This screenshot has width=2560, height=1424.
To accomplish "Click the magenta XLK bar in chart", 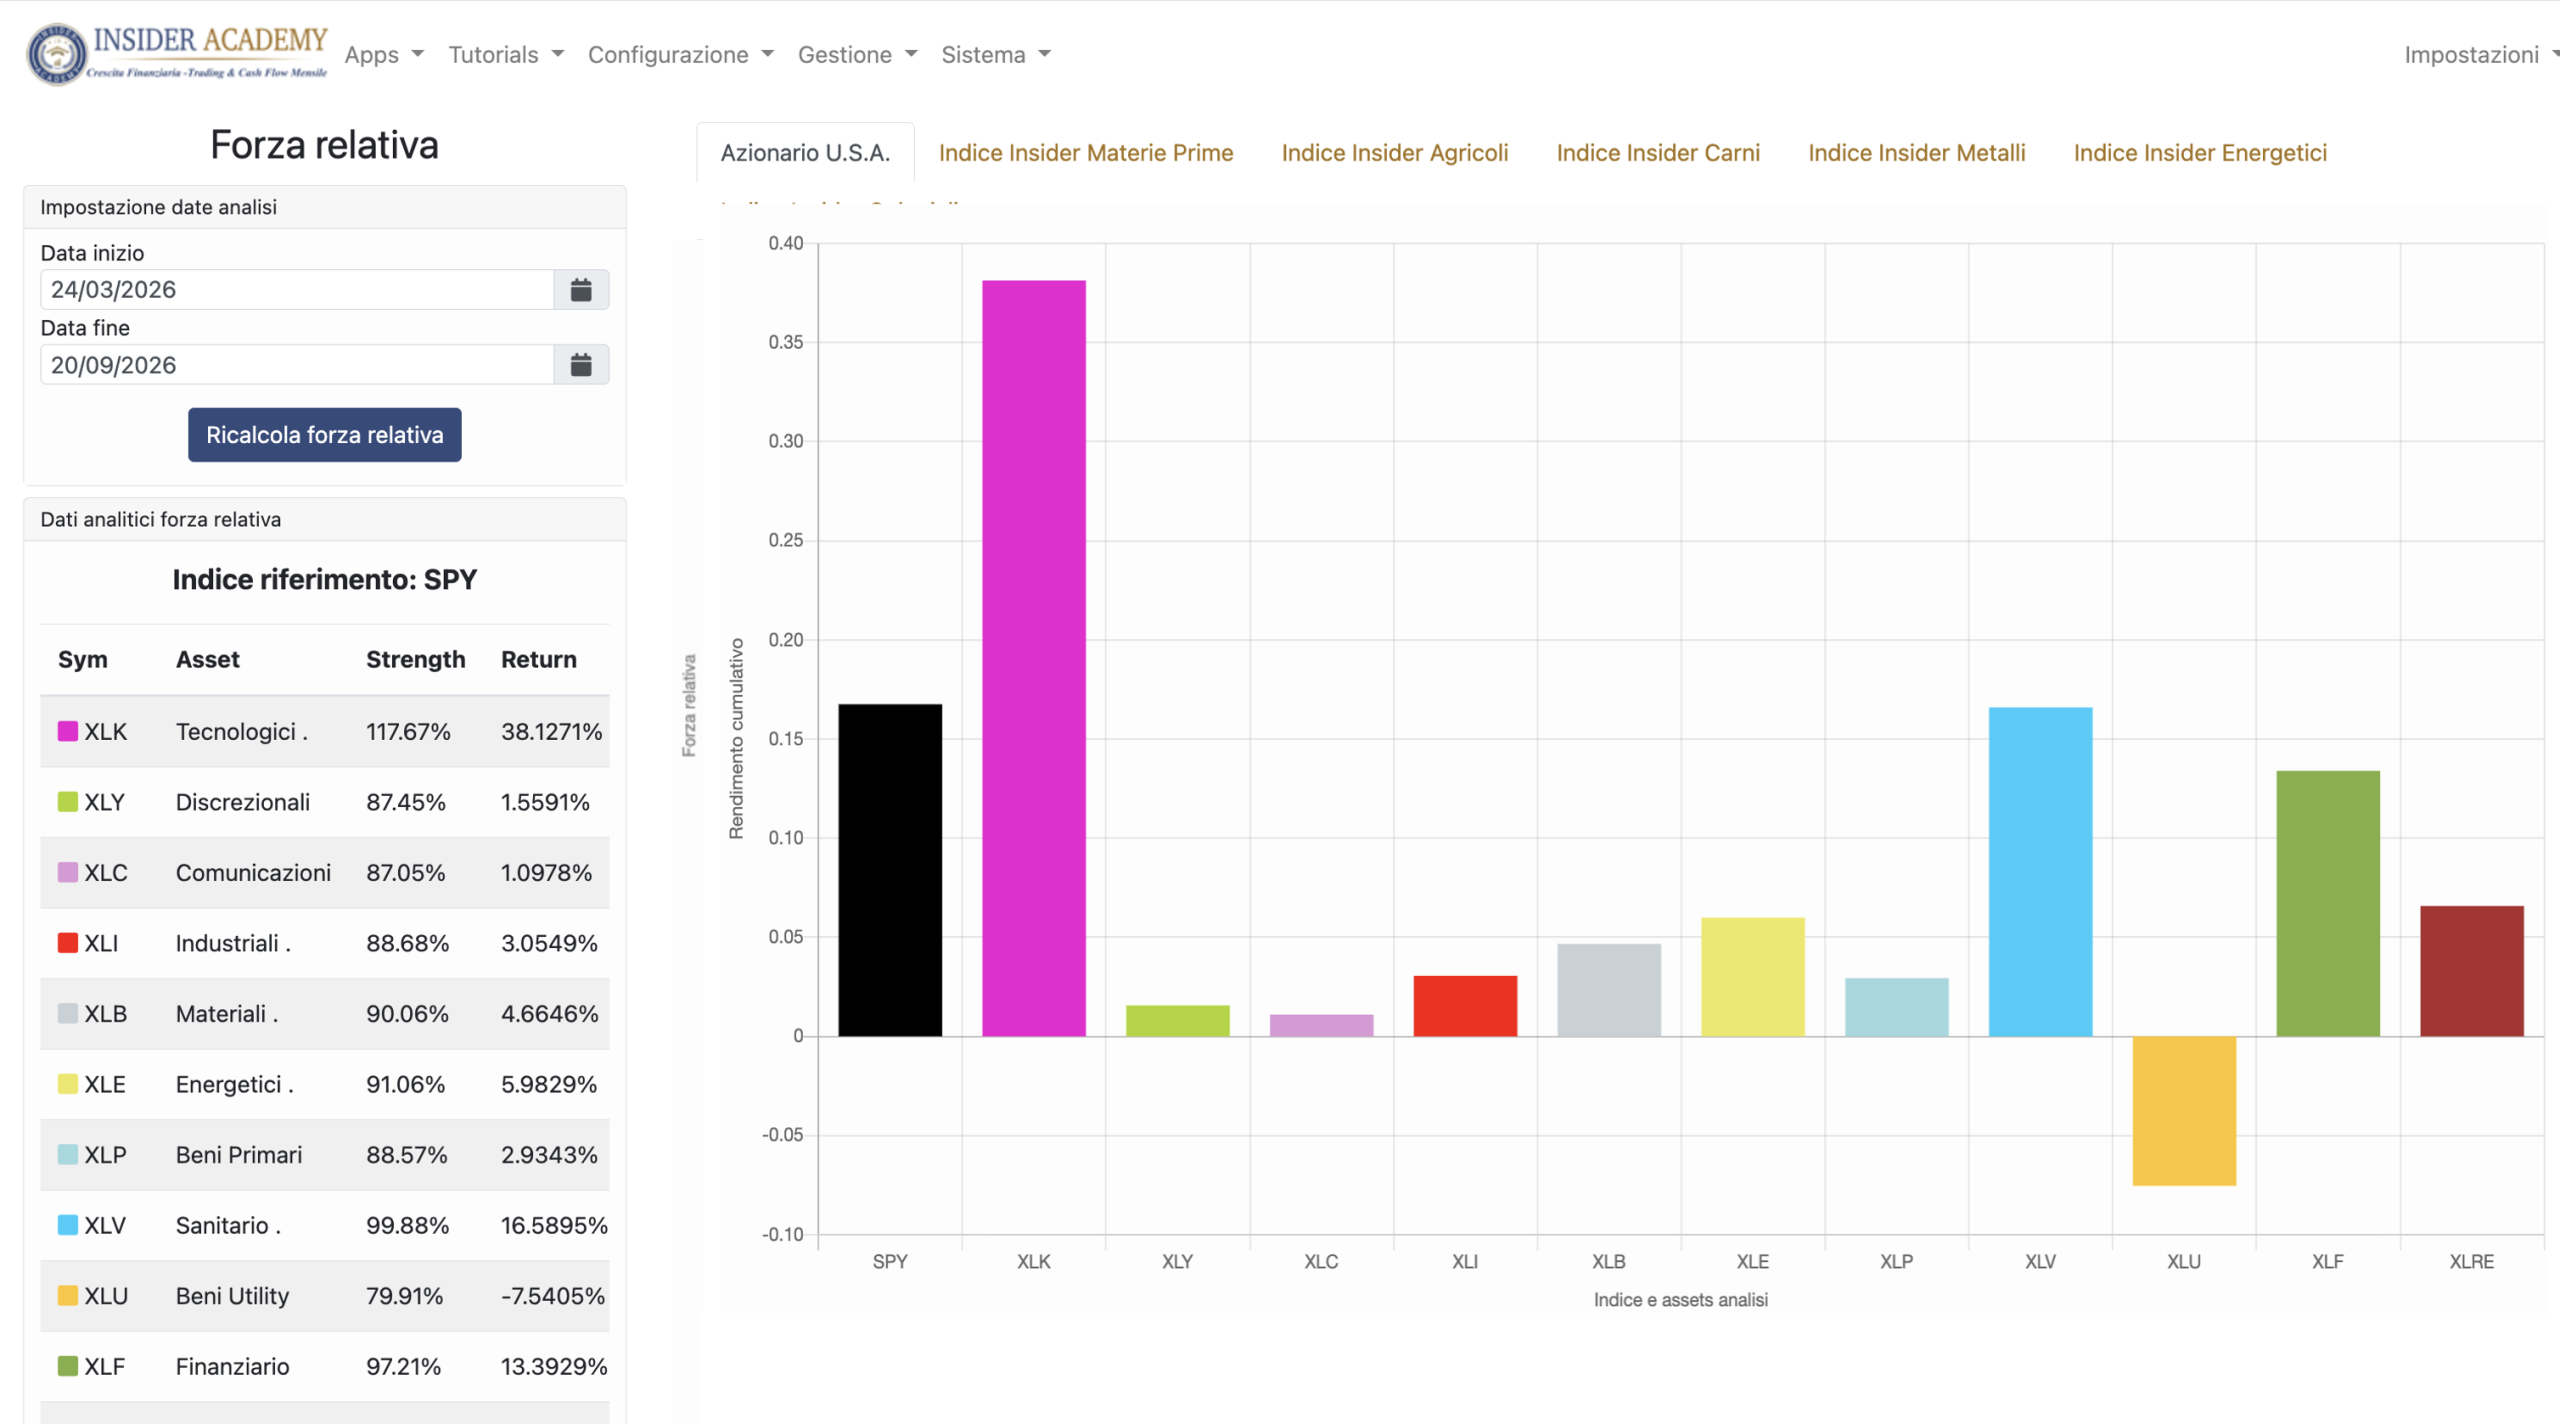I will click(x=1033, y=658).
